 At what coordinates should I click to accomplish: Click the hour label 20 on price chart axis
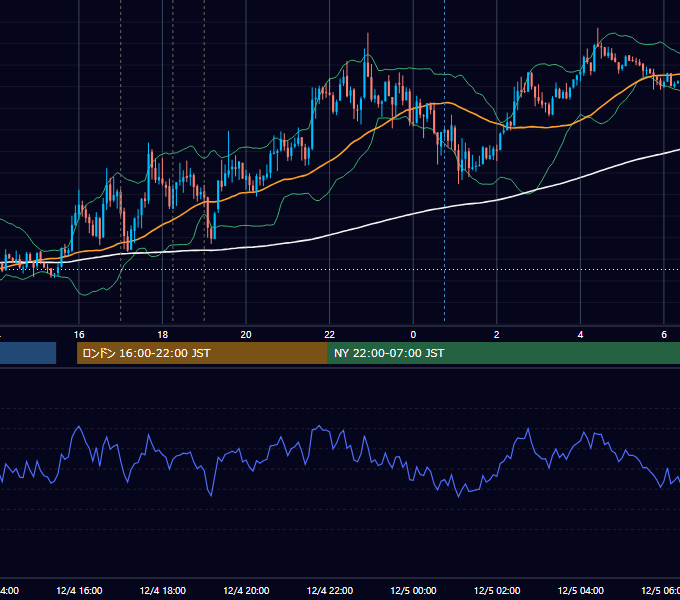pyautogui.click(x=246, y=335)
